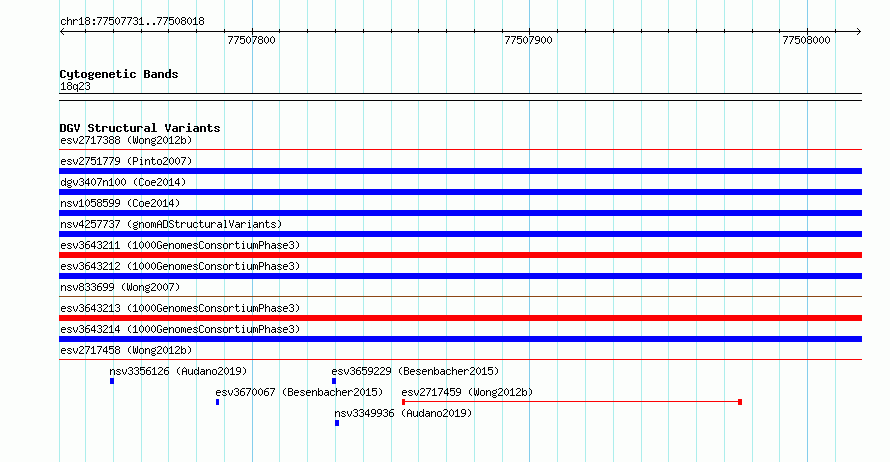Select the red bar under esv3643211

click(x=460, y=255)
